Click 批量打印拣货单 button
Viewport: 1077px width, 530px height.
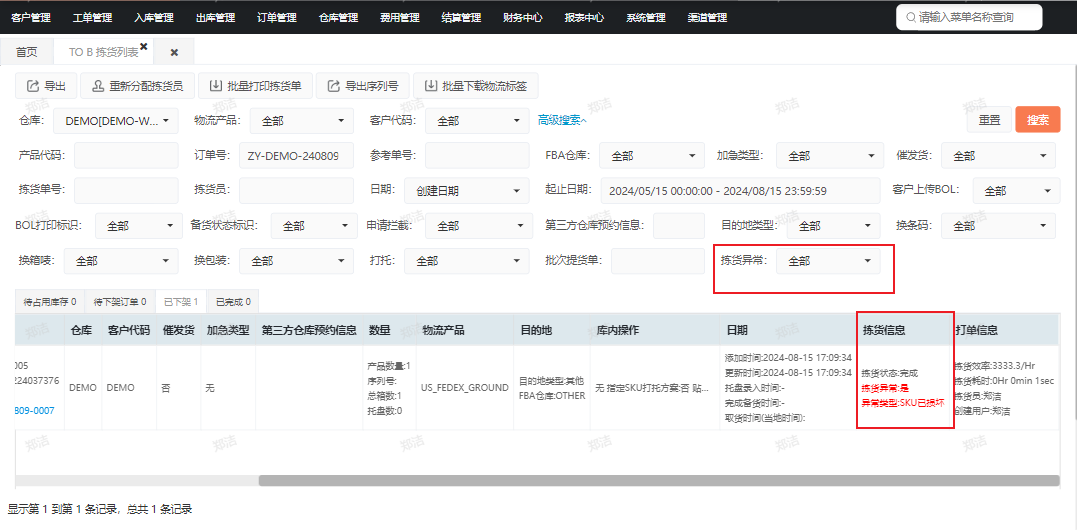click(x=256, y=86)
